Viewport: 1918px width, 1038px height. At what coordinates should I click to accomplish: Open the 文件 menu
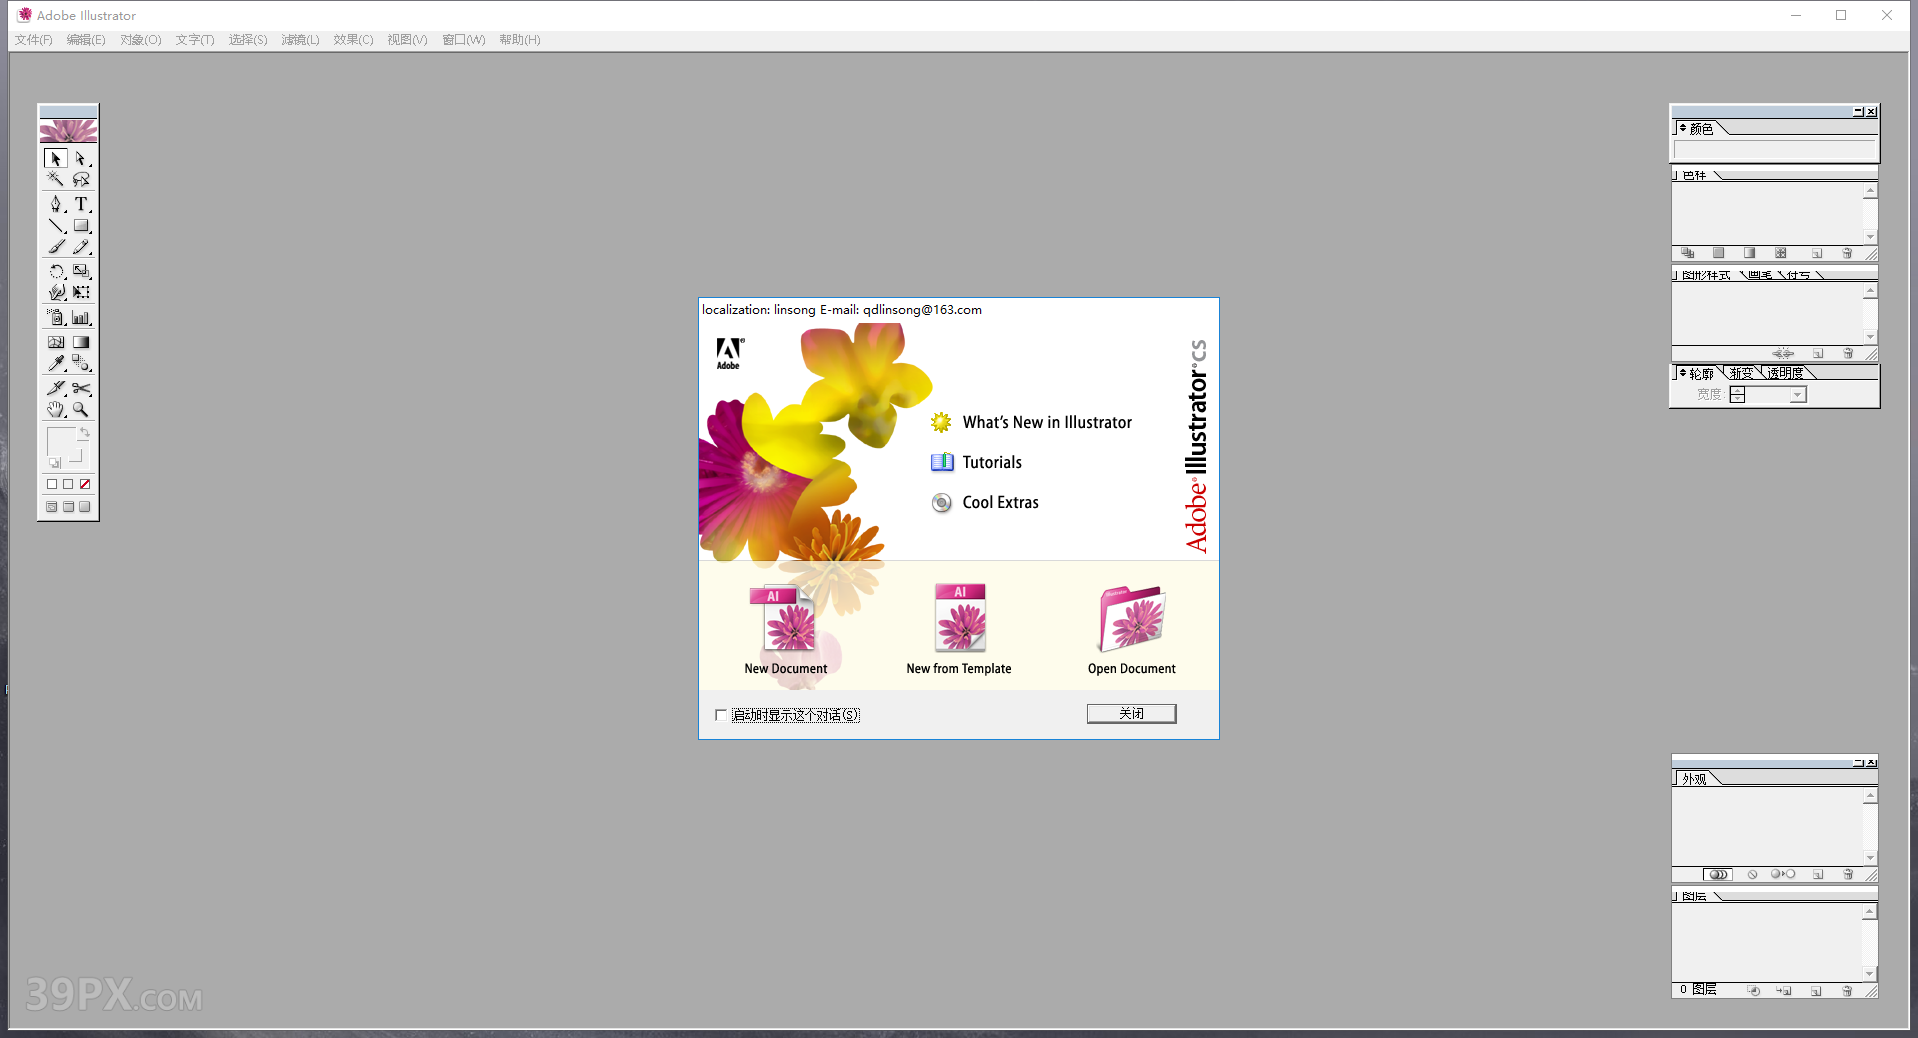click(x=32, y=40)
